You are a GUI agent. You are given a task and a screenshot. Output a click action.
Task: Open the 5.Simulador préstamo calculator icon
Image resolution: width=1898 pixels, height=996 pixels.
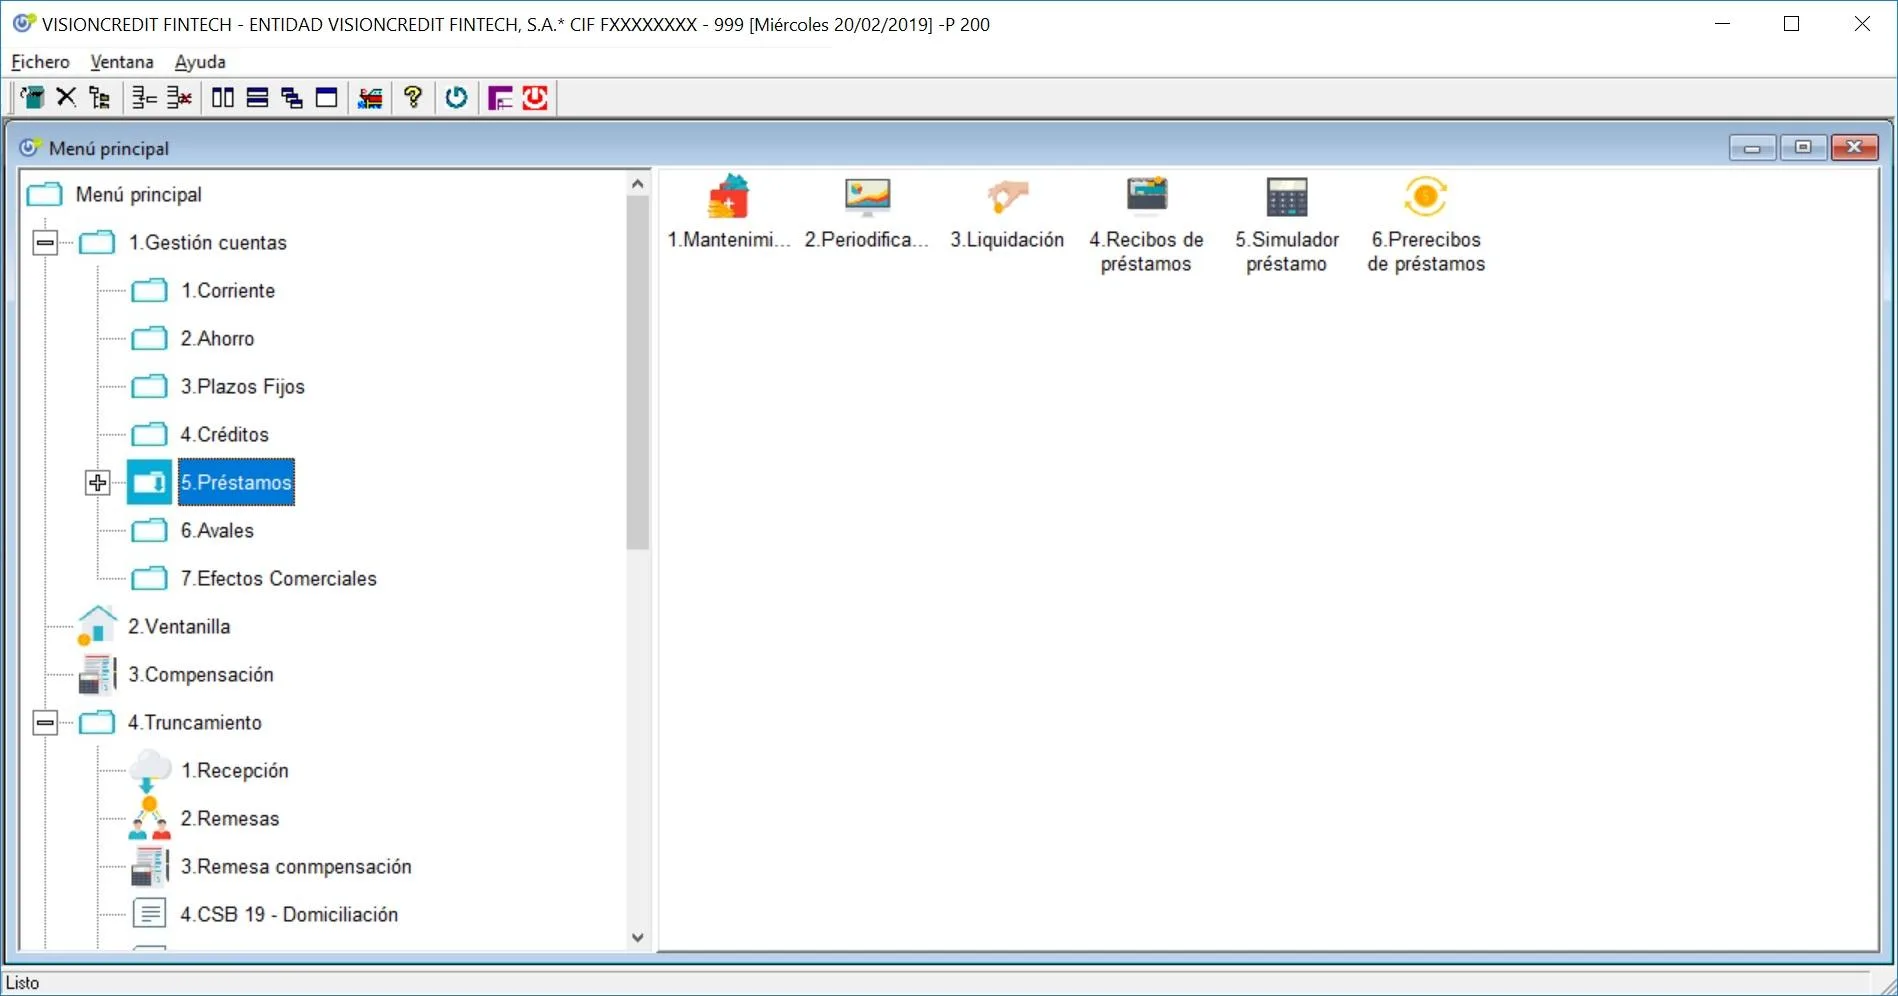tap(1287, 197)
